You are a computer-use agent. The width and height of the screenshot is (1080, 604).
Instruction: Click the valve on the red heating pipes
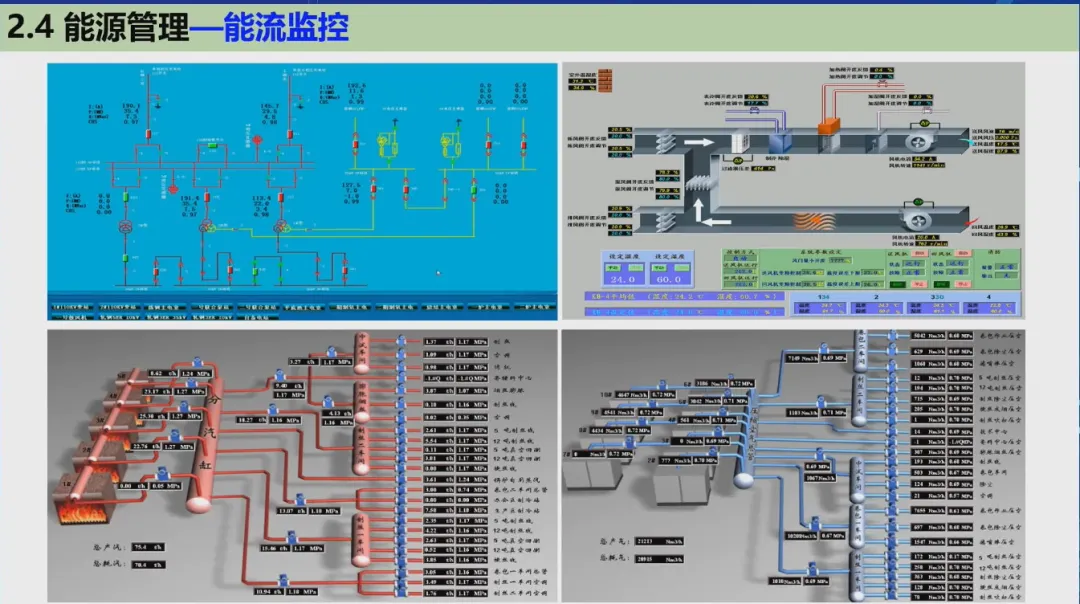[882, 83]
